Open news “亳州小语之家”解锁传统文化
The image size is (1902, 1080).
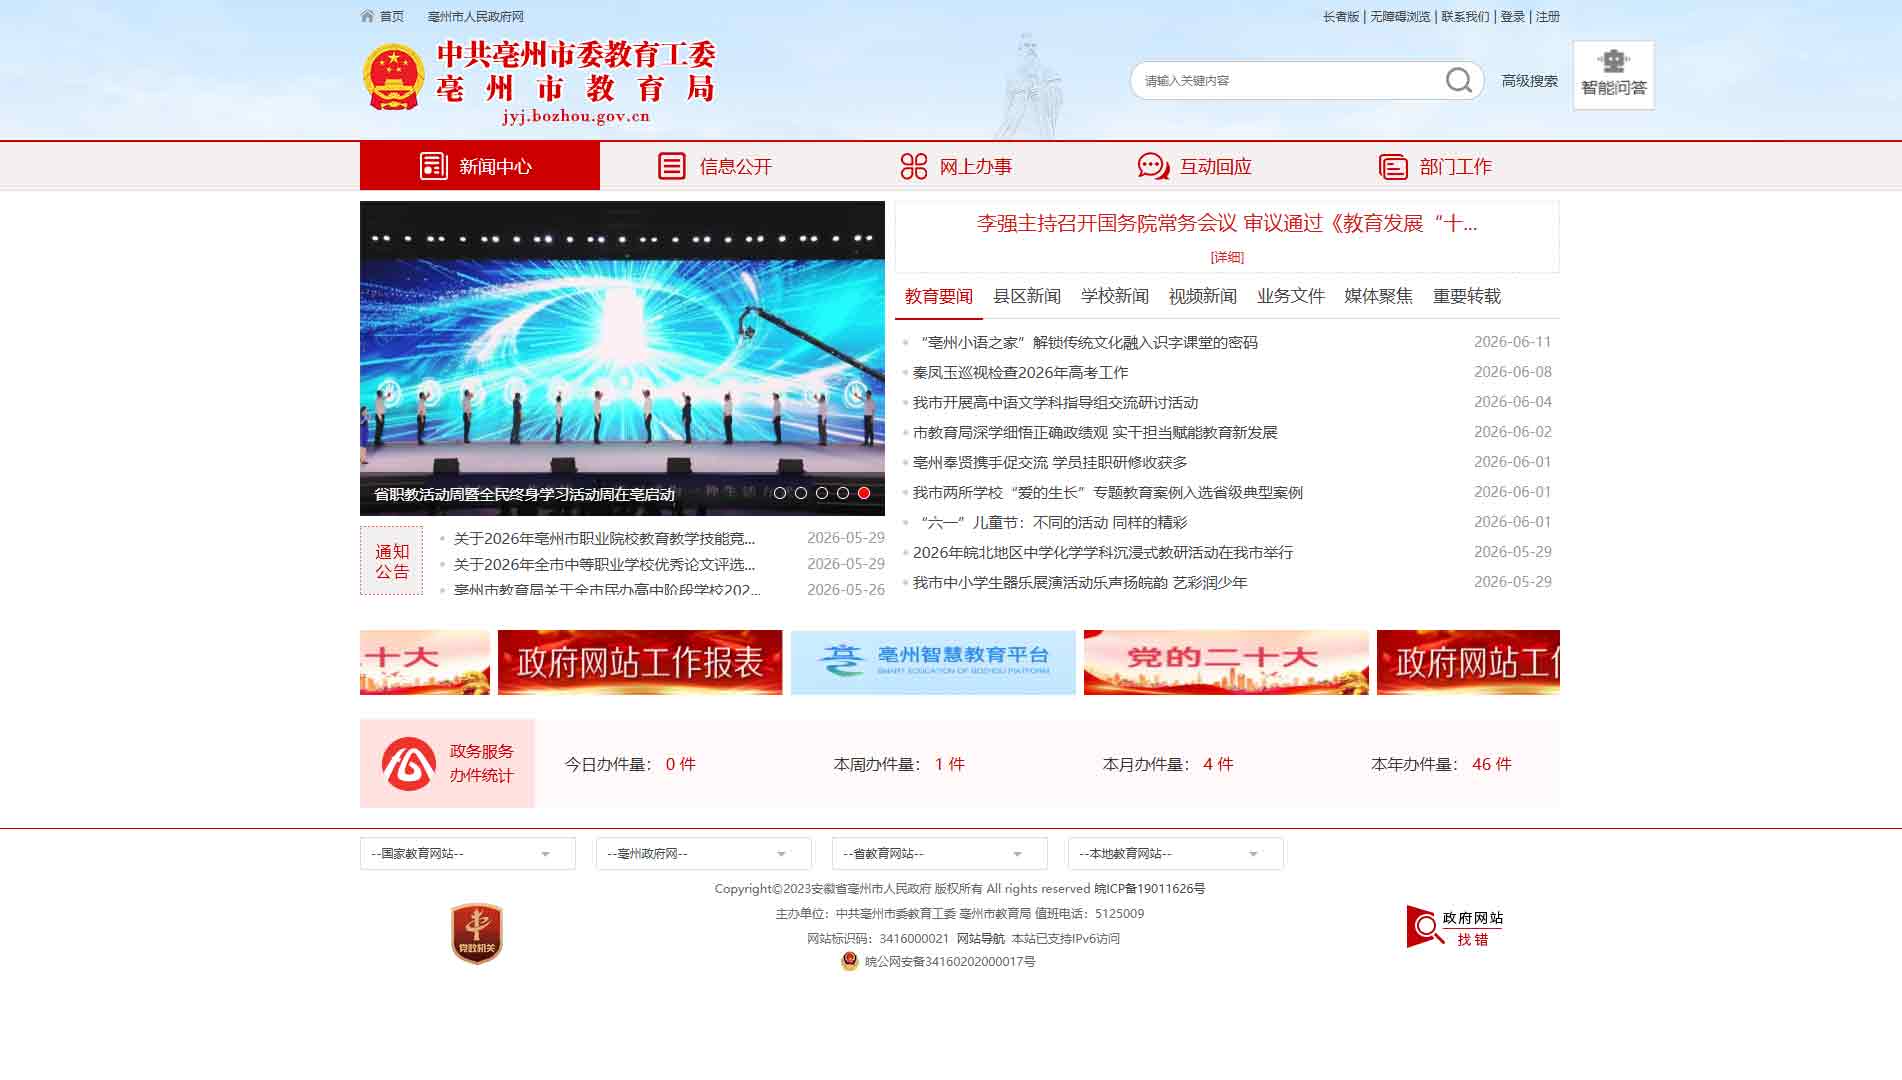1086,342
